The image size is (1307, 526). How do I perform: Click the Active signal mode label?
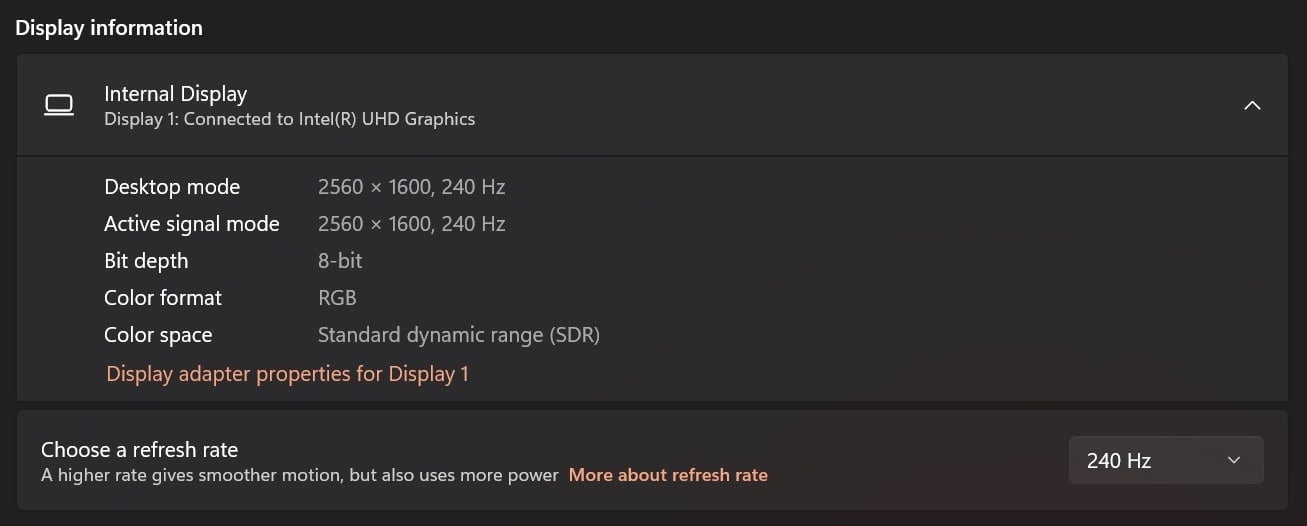coord(192,224)
